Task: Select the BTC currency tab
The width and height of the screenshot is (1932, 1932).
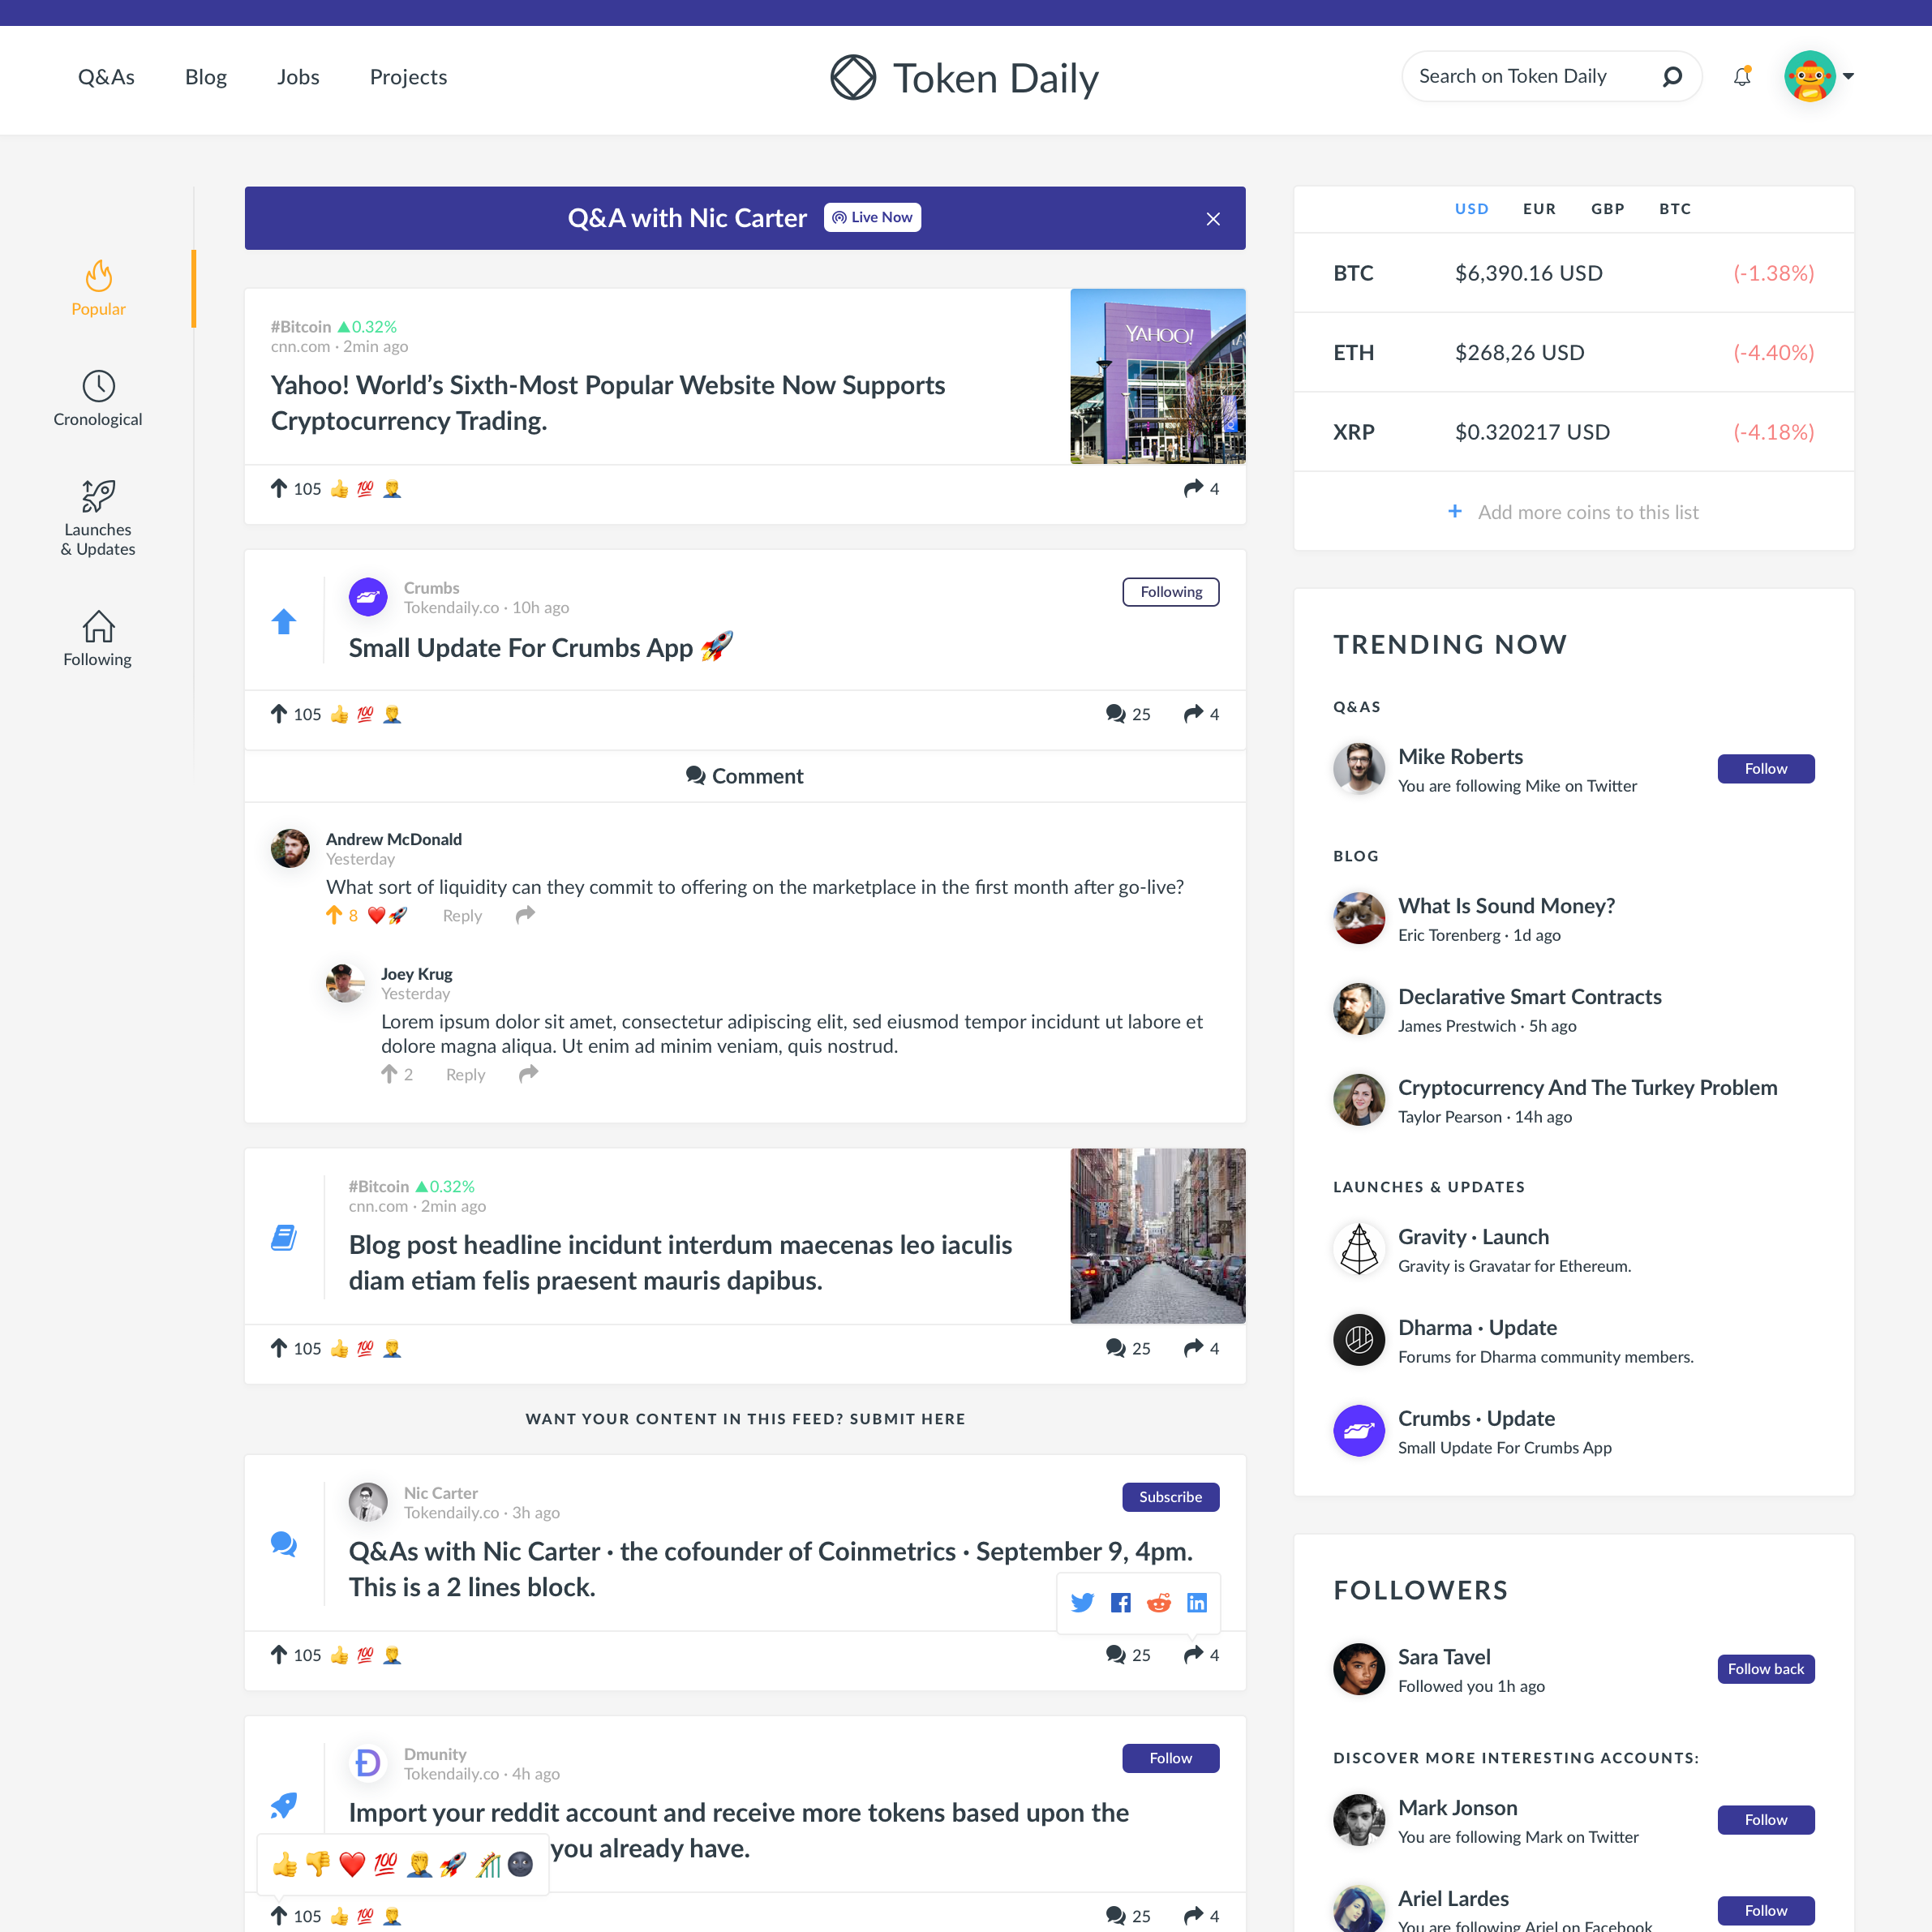Action: 1675,209
